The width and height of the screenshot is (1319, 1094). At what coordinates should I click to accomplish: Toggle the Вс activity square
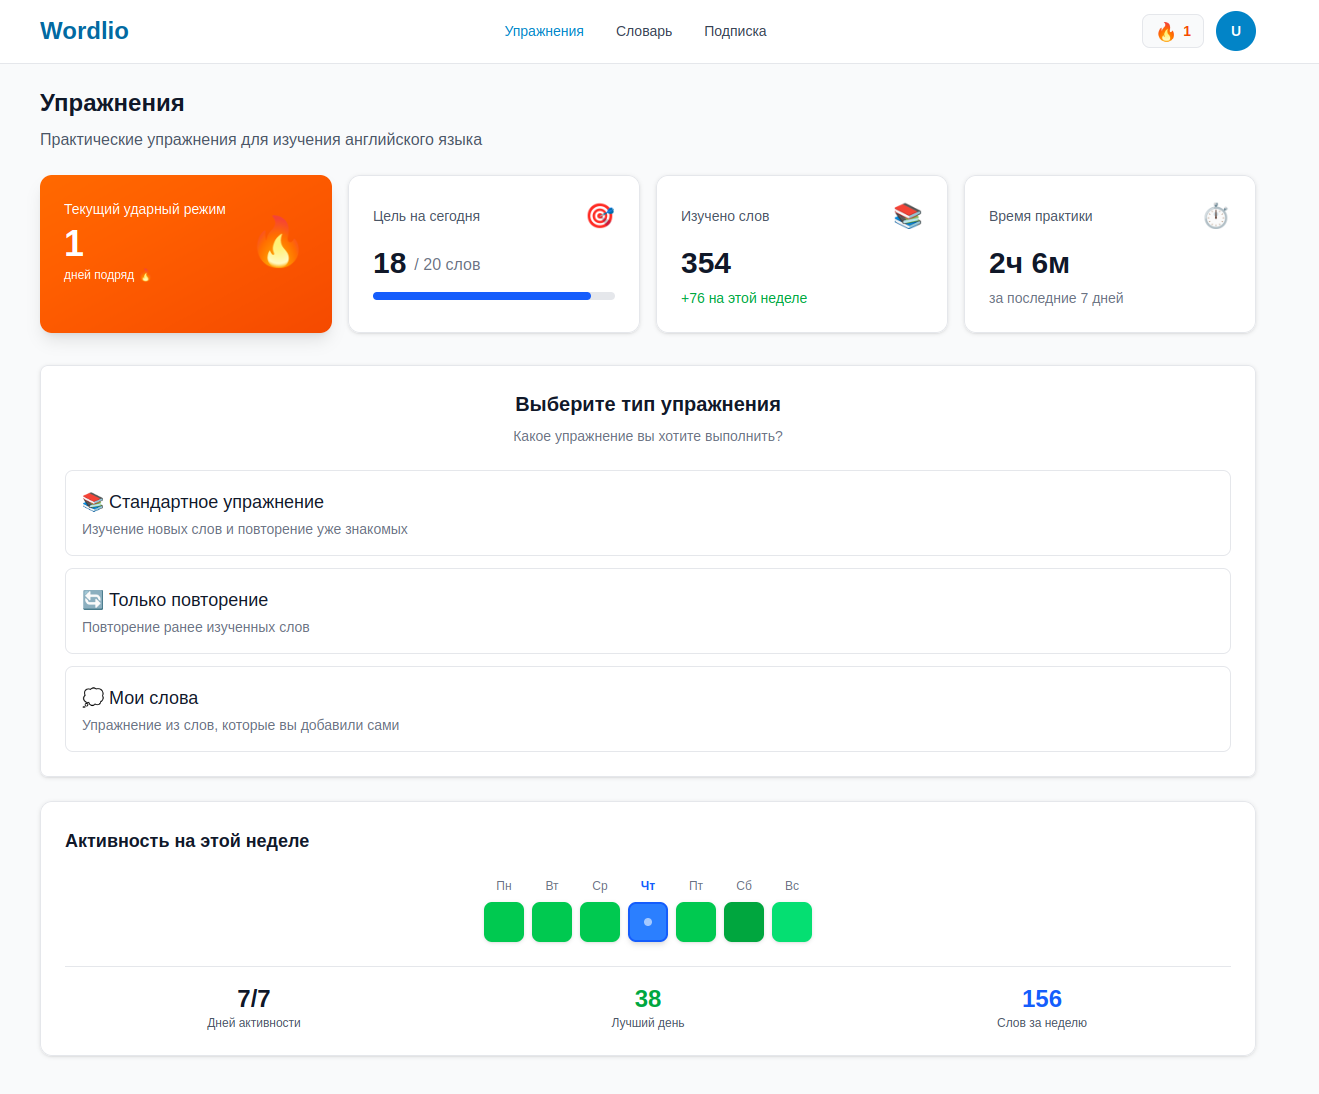791,921
